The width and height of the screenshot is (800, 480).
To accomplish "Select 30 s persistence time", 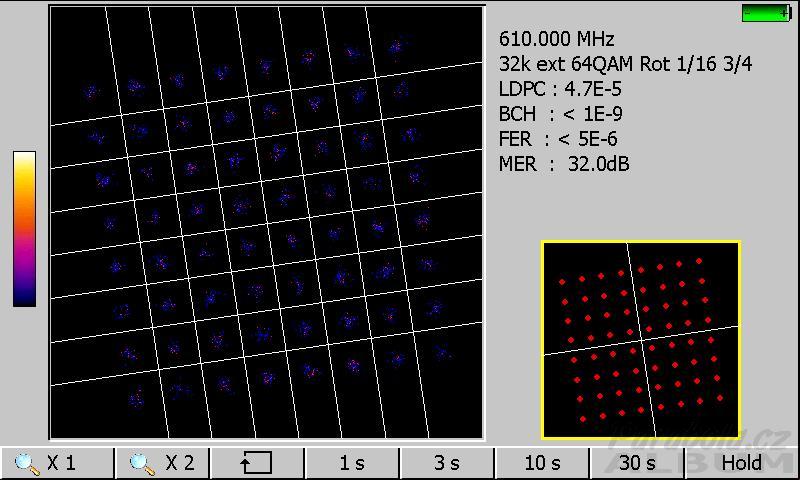I will click(637, 463).
